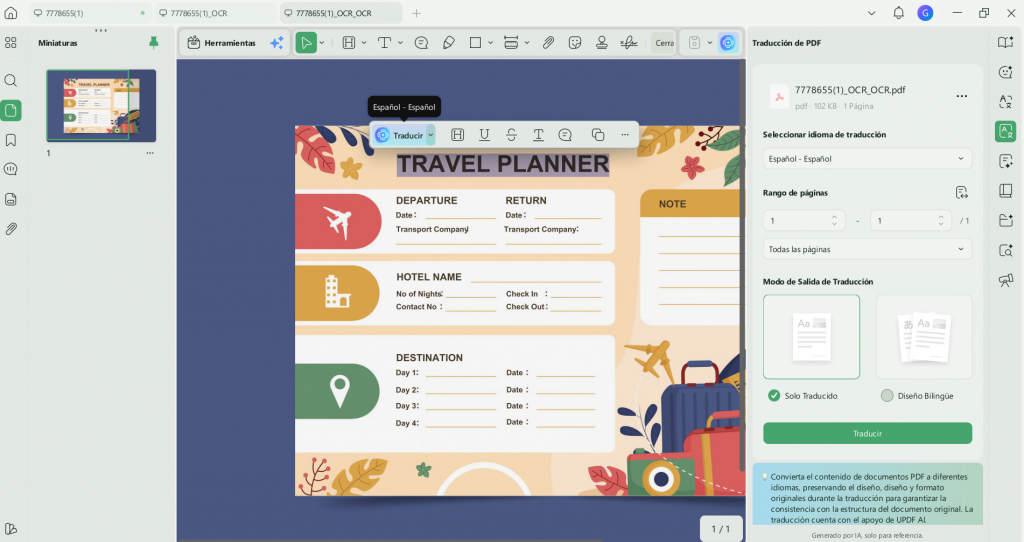Open page 1 thumbnail more options

(x=150, y=153)
